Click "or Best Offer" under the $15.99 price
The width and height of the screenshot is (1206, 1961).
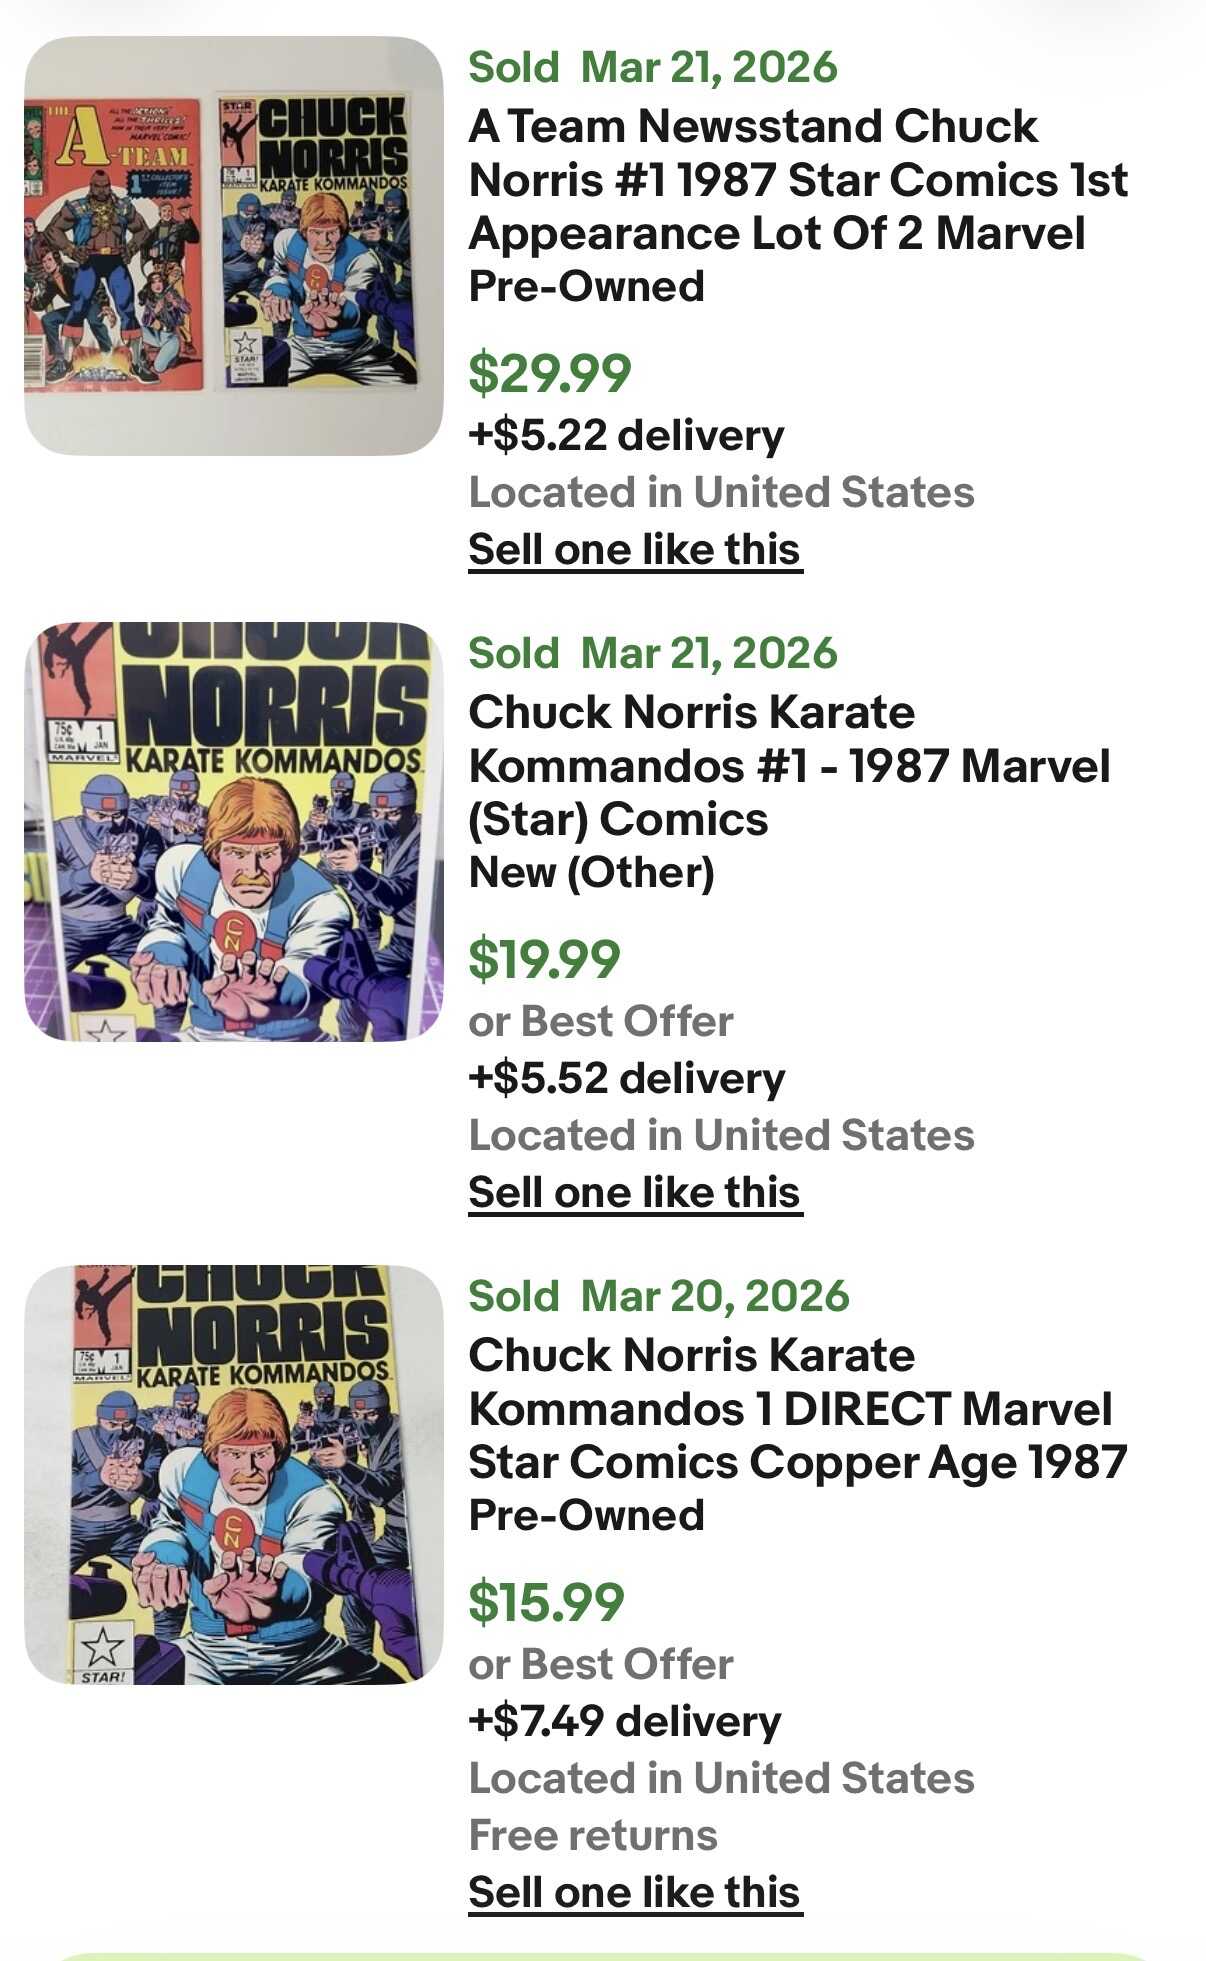point(601,1665)
